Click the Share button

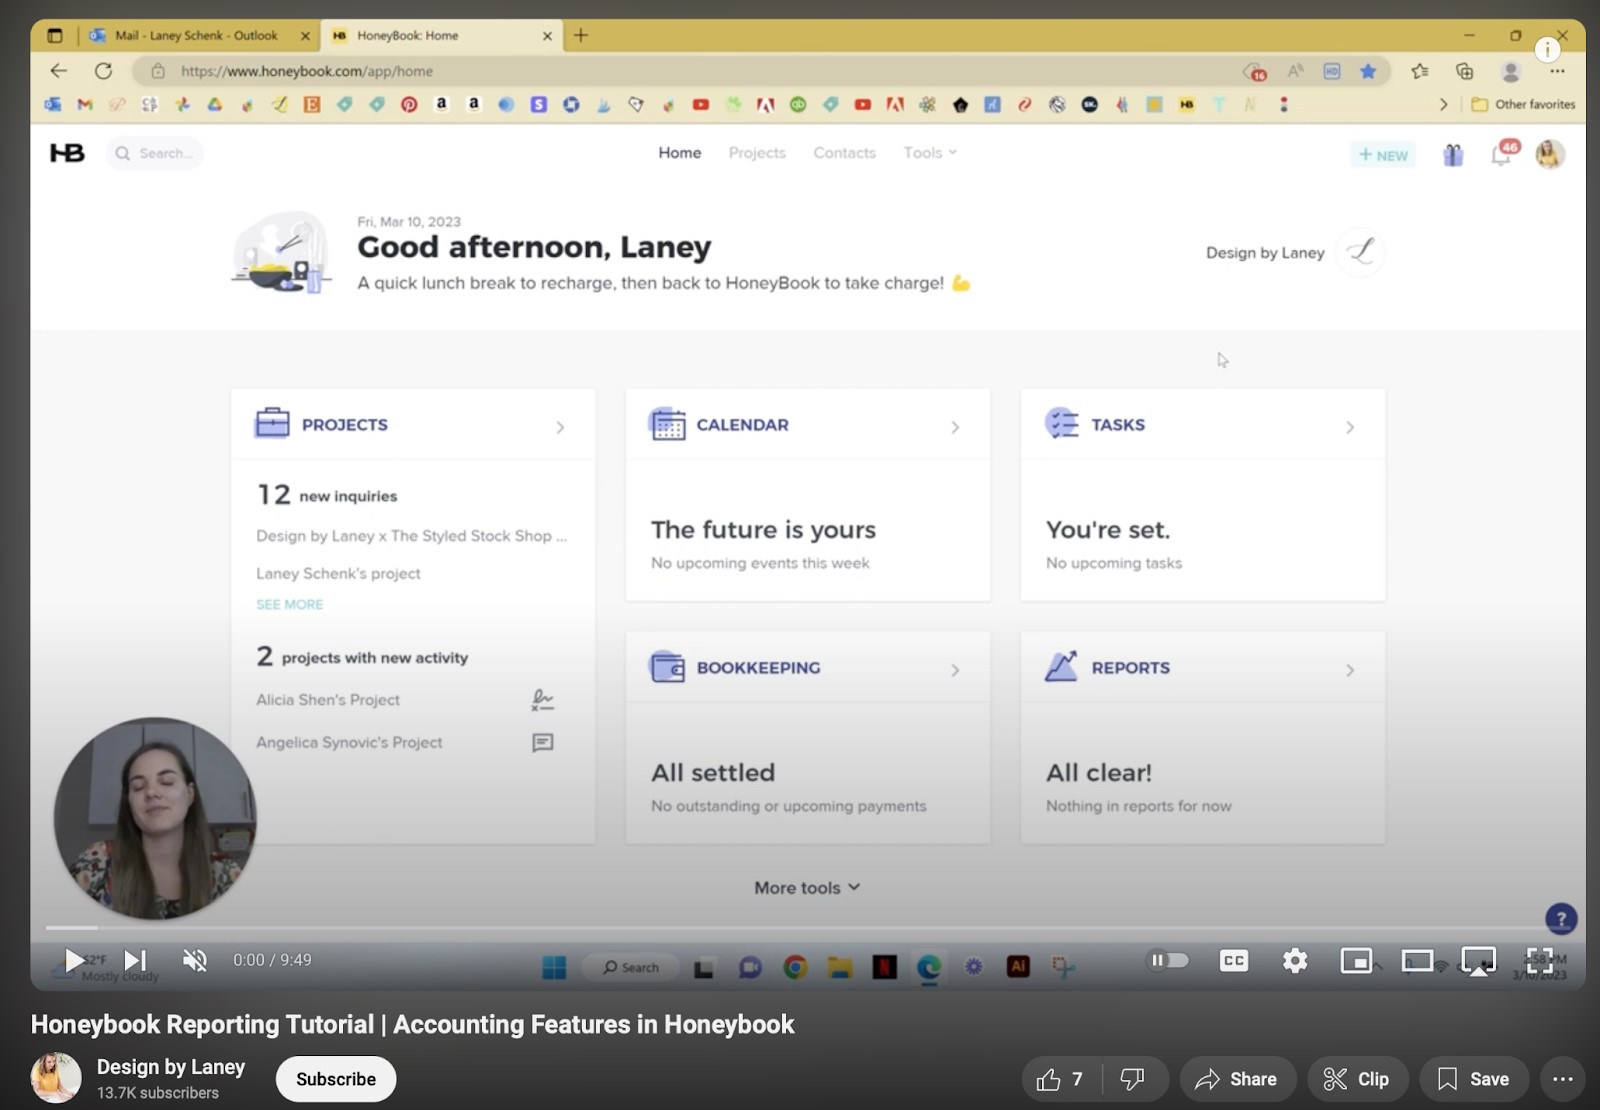point(1237,1079)
